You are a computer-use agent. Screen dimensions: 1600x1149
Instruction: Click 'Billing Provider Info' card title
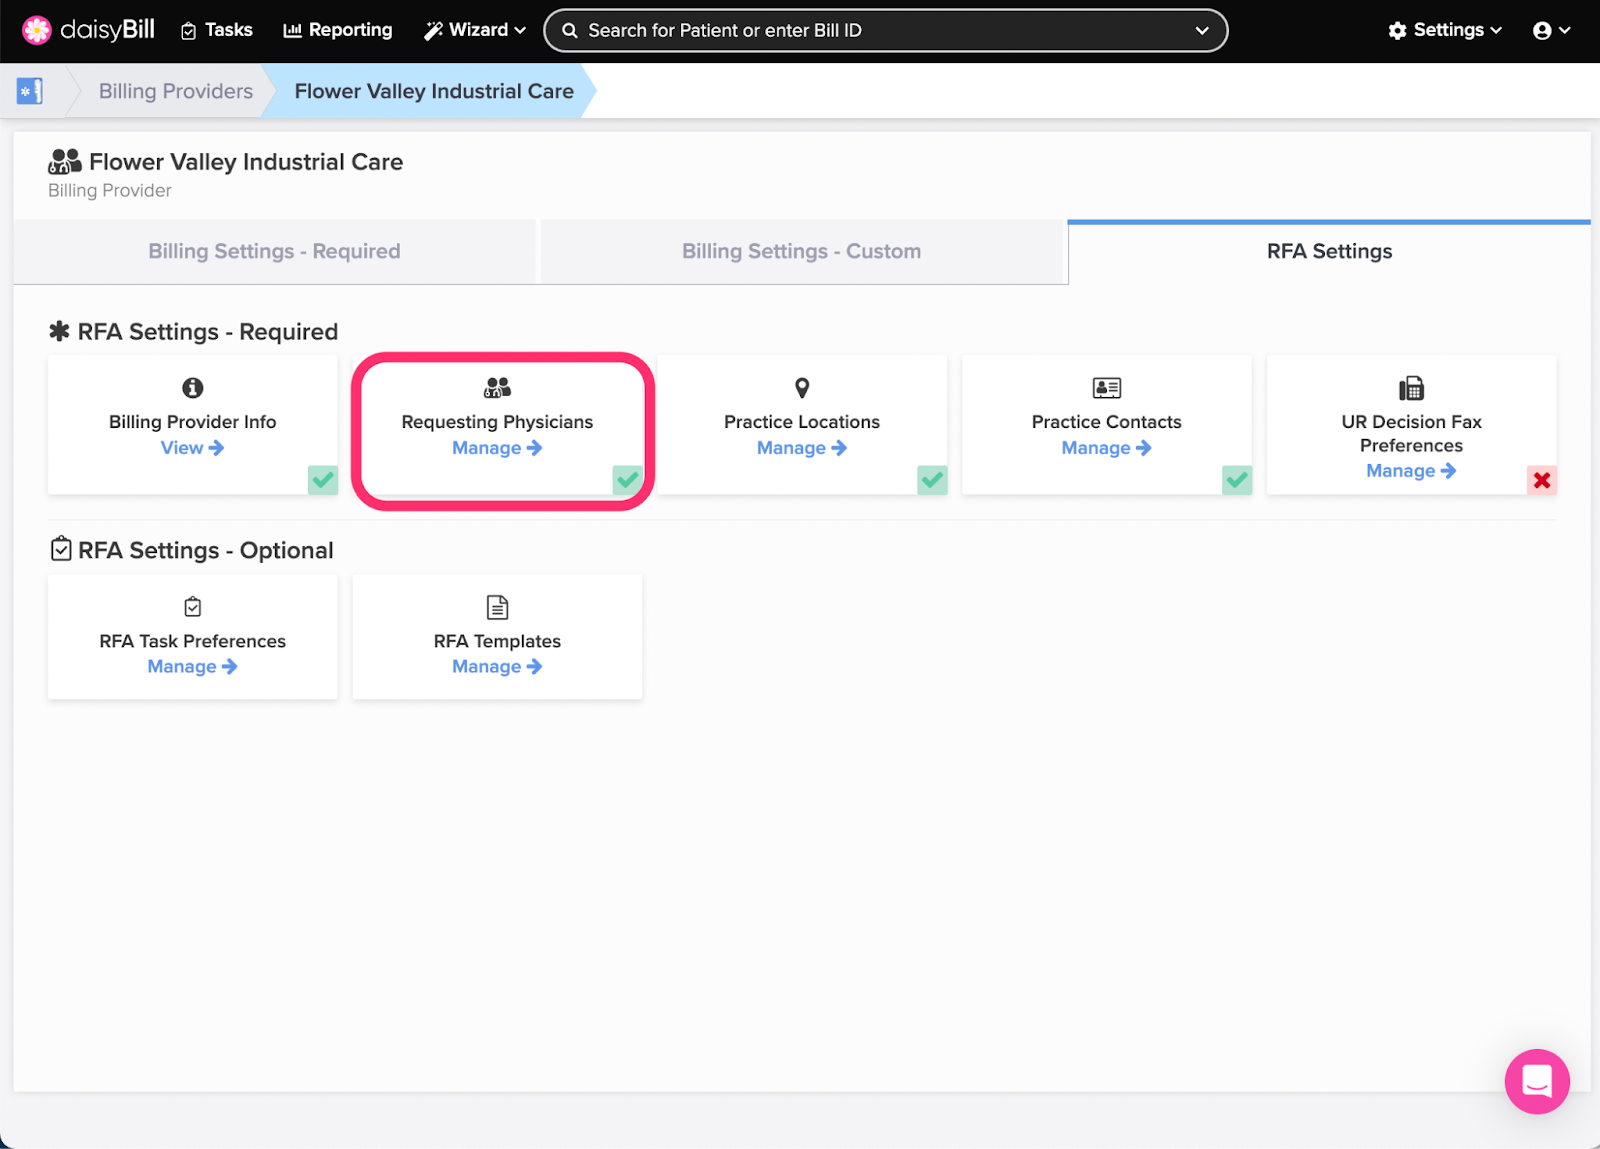pyautogui.click(x=193, y=422)
